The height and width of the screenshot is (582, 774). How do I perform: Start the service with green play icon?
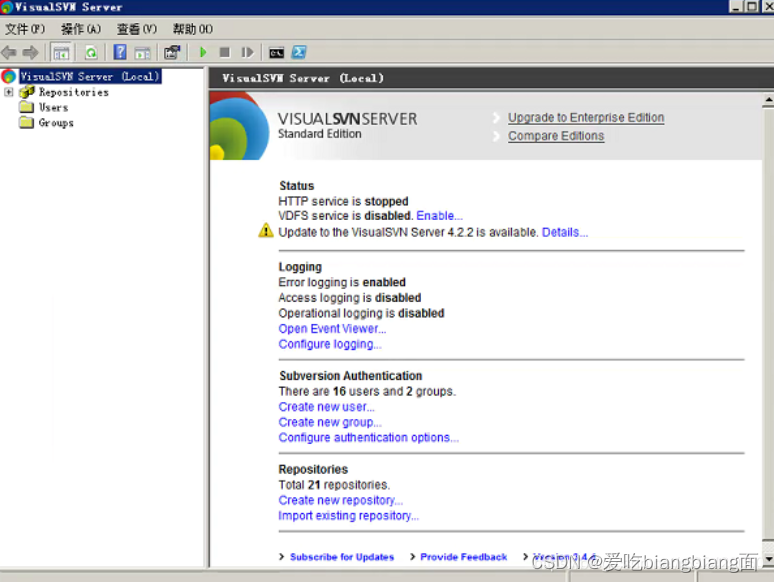tap(203, 52)
